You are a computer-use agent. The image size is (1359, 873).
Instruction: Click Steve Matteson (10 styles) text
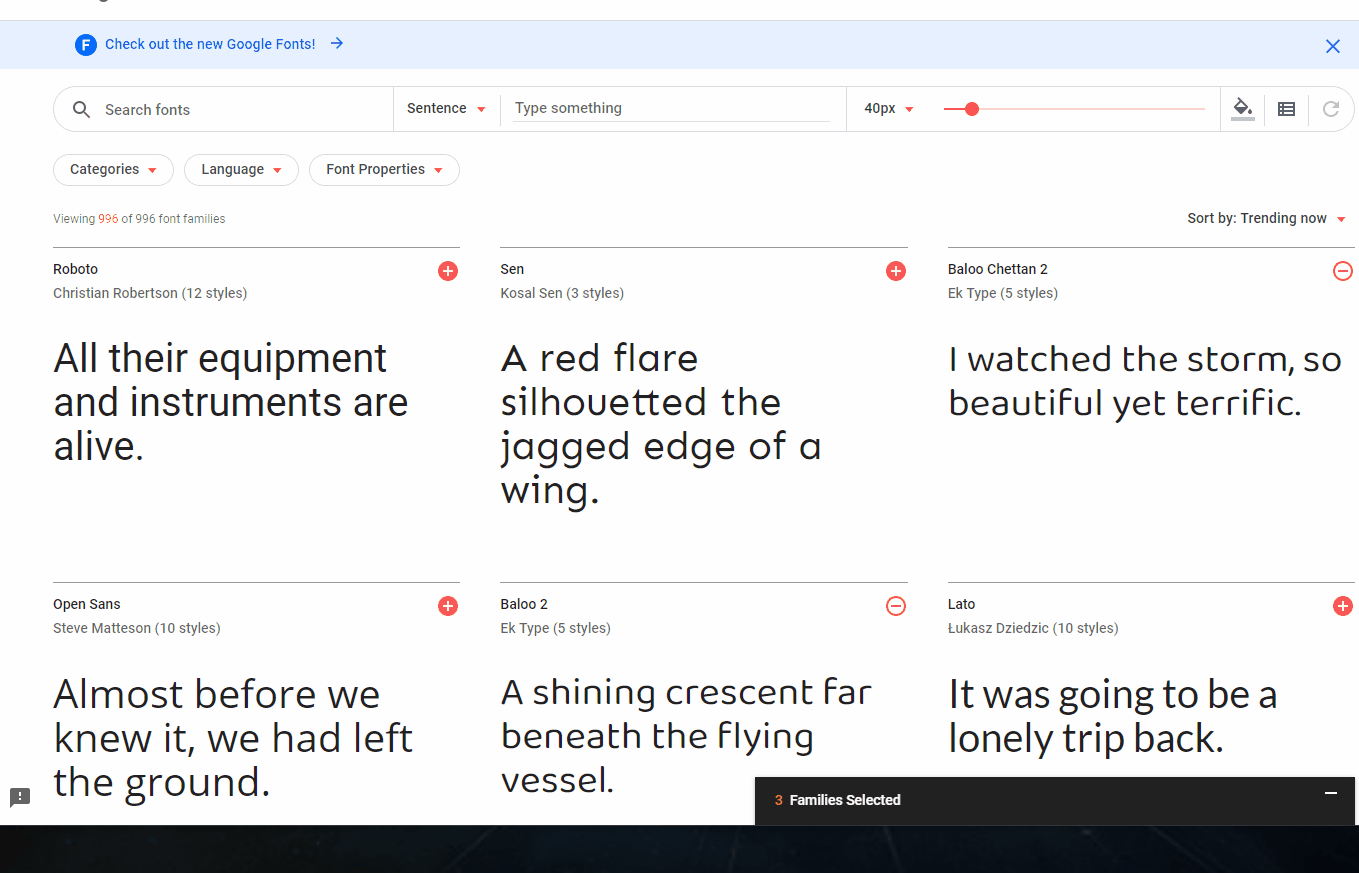[x=137, y=628]
